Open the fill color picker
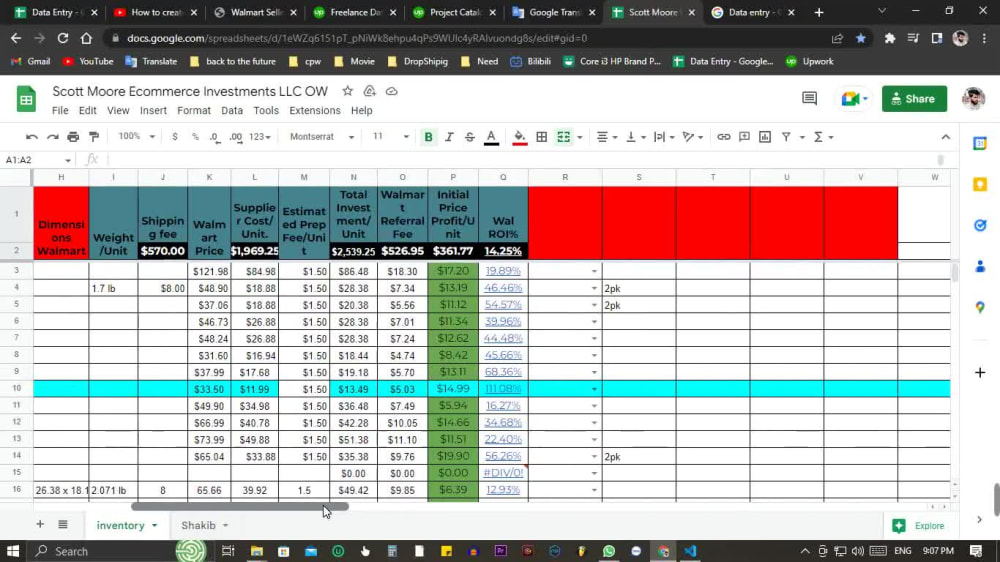 (x=520, y=137)
